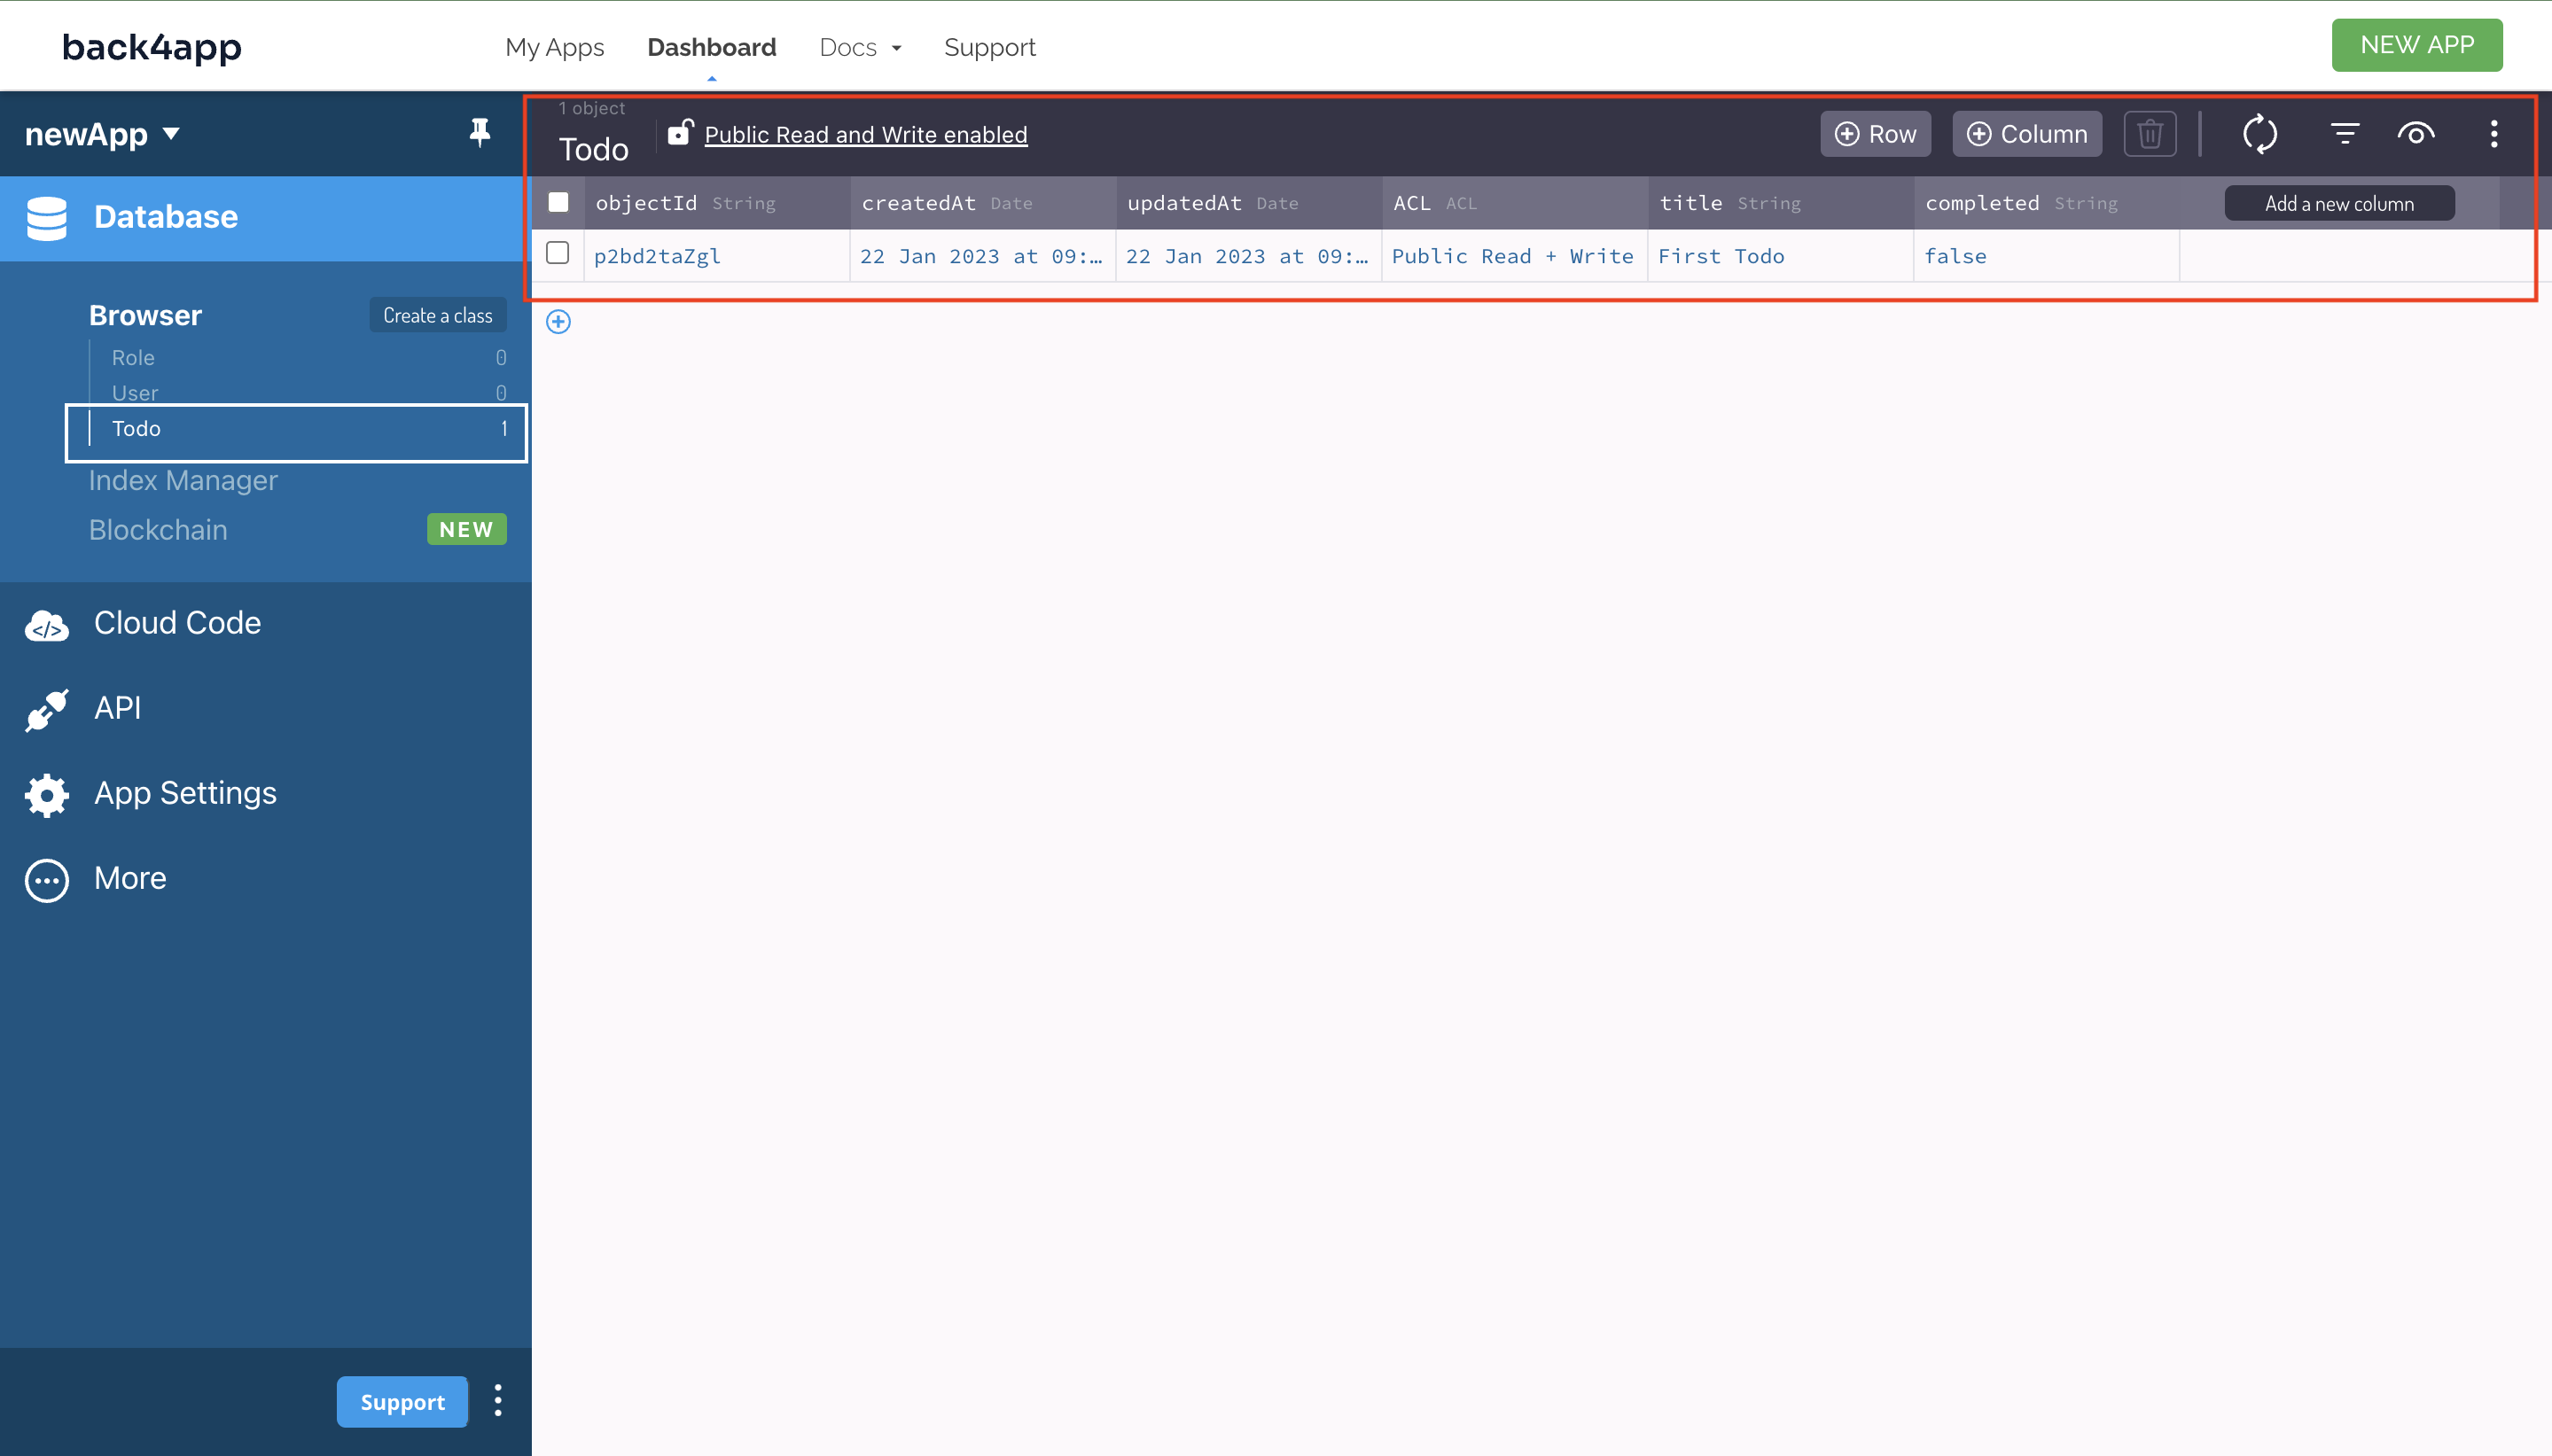Go to the Dashboard tab
The width and height of the screenshot is (2552, 1456).
click(x=711, y=46)
